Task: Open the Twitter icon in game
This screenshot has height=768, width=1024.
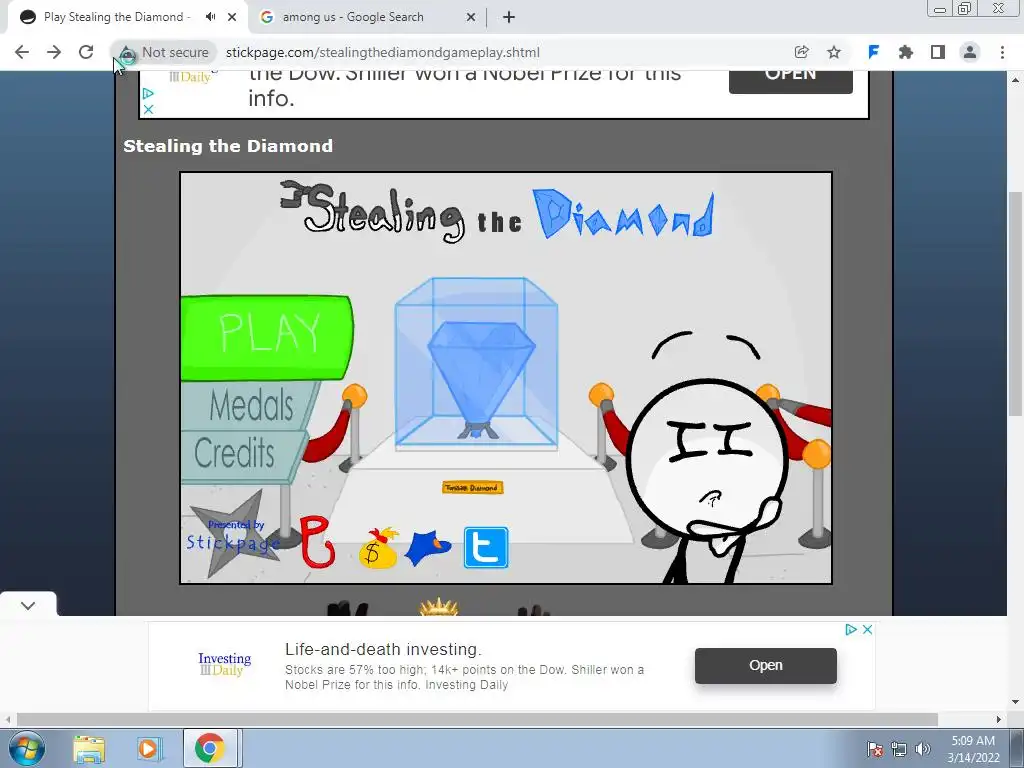Action: [486, 547]
